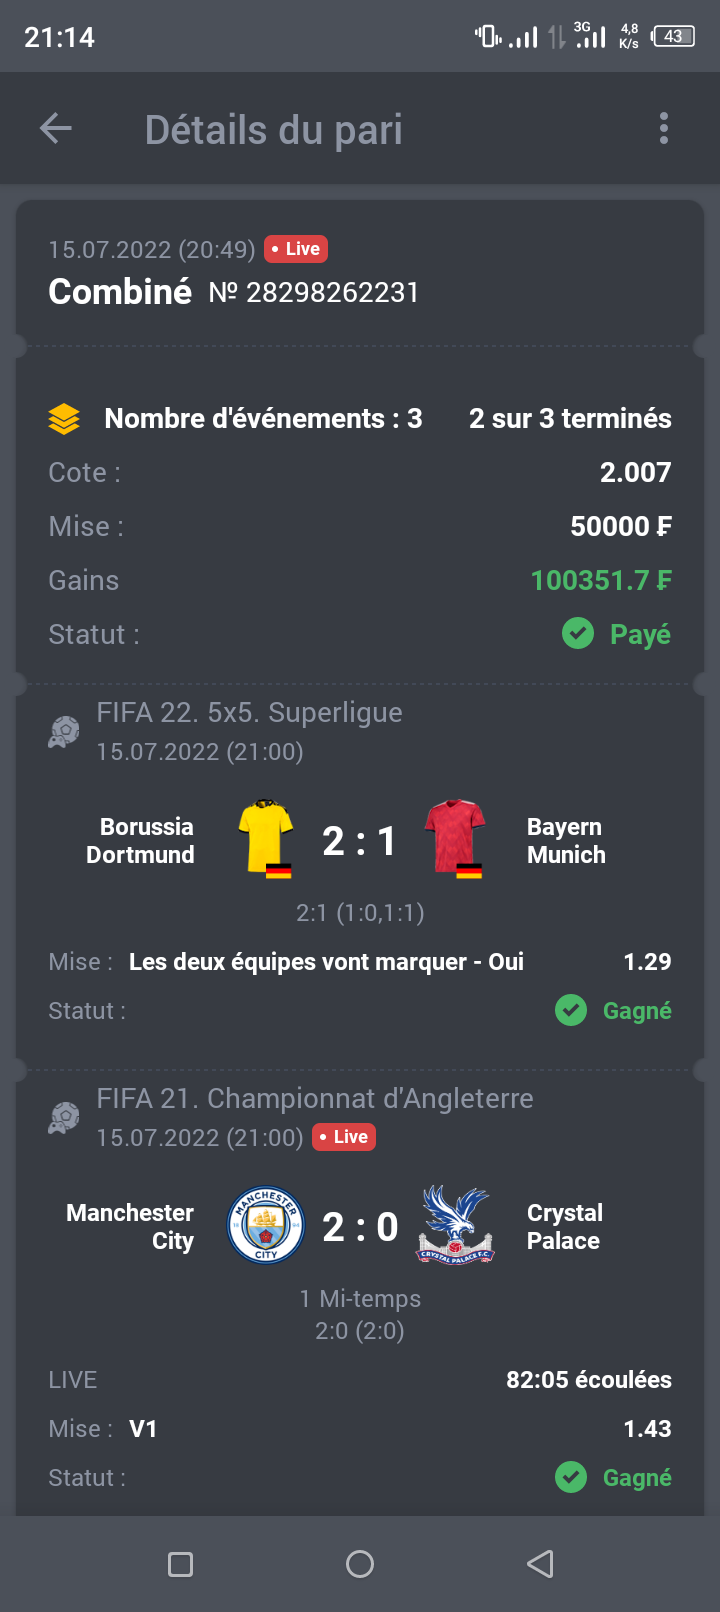Tap the Gagné checkmark for Manchester City bet
Image resolution: width=720 pixels, height=1612 pixels.
[x=571, y=1477]
